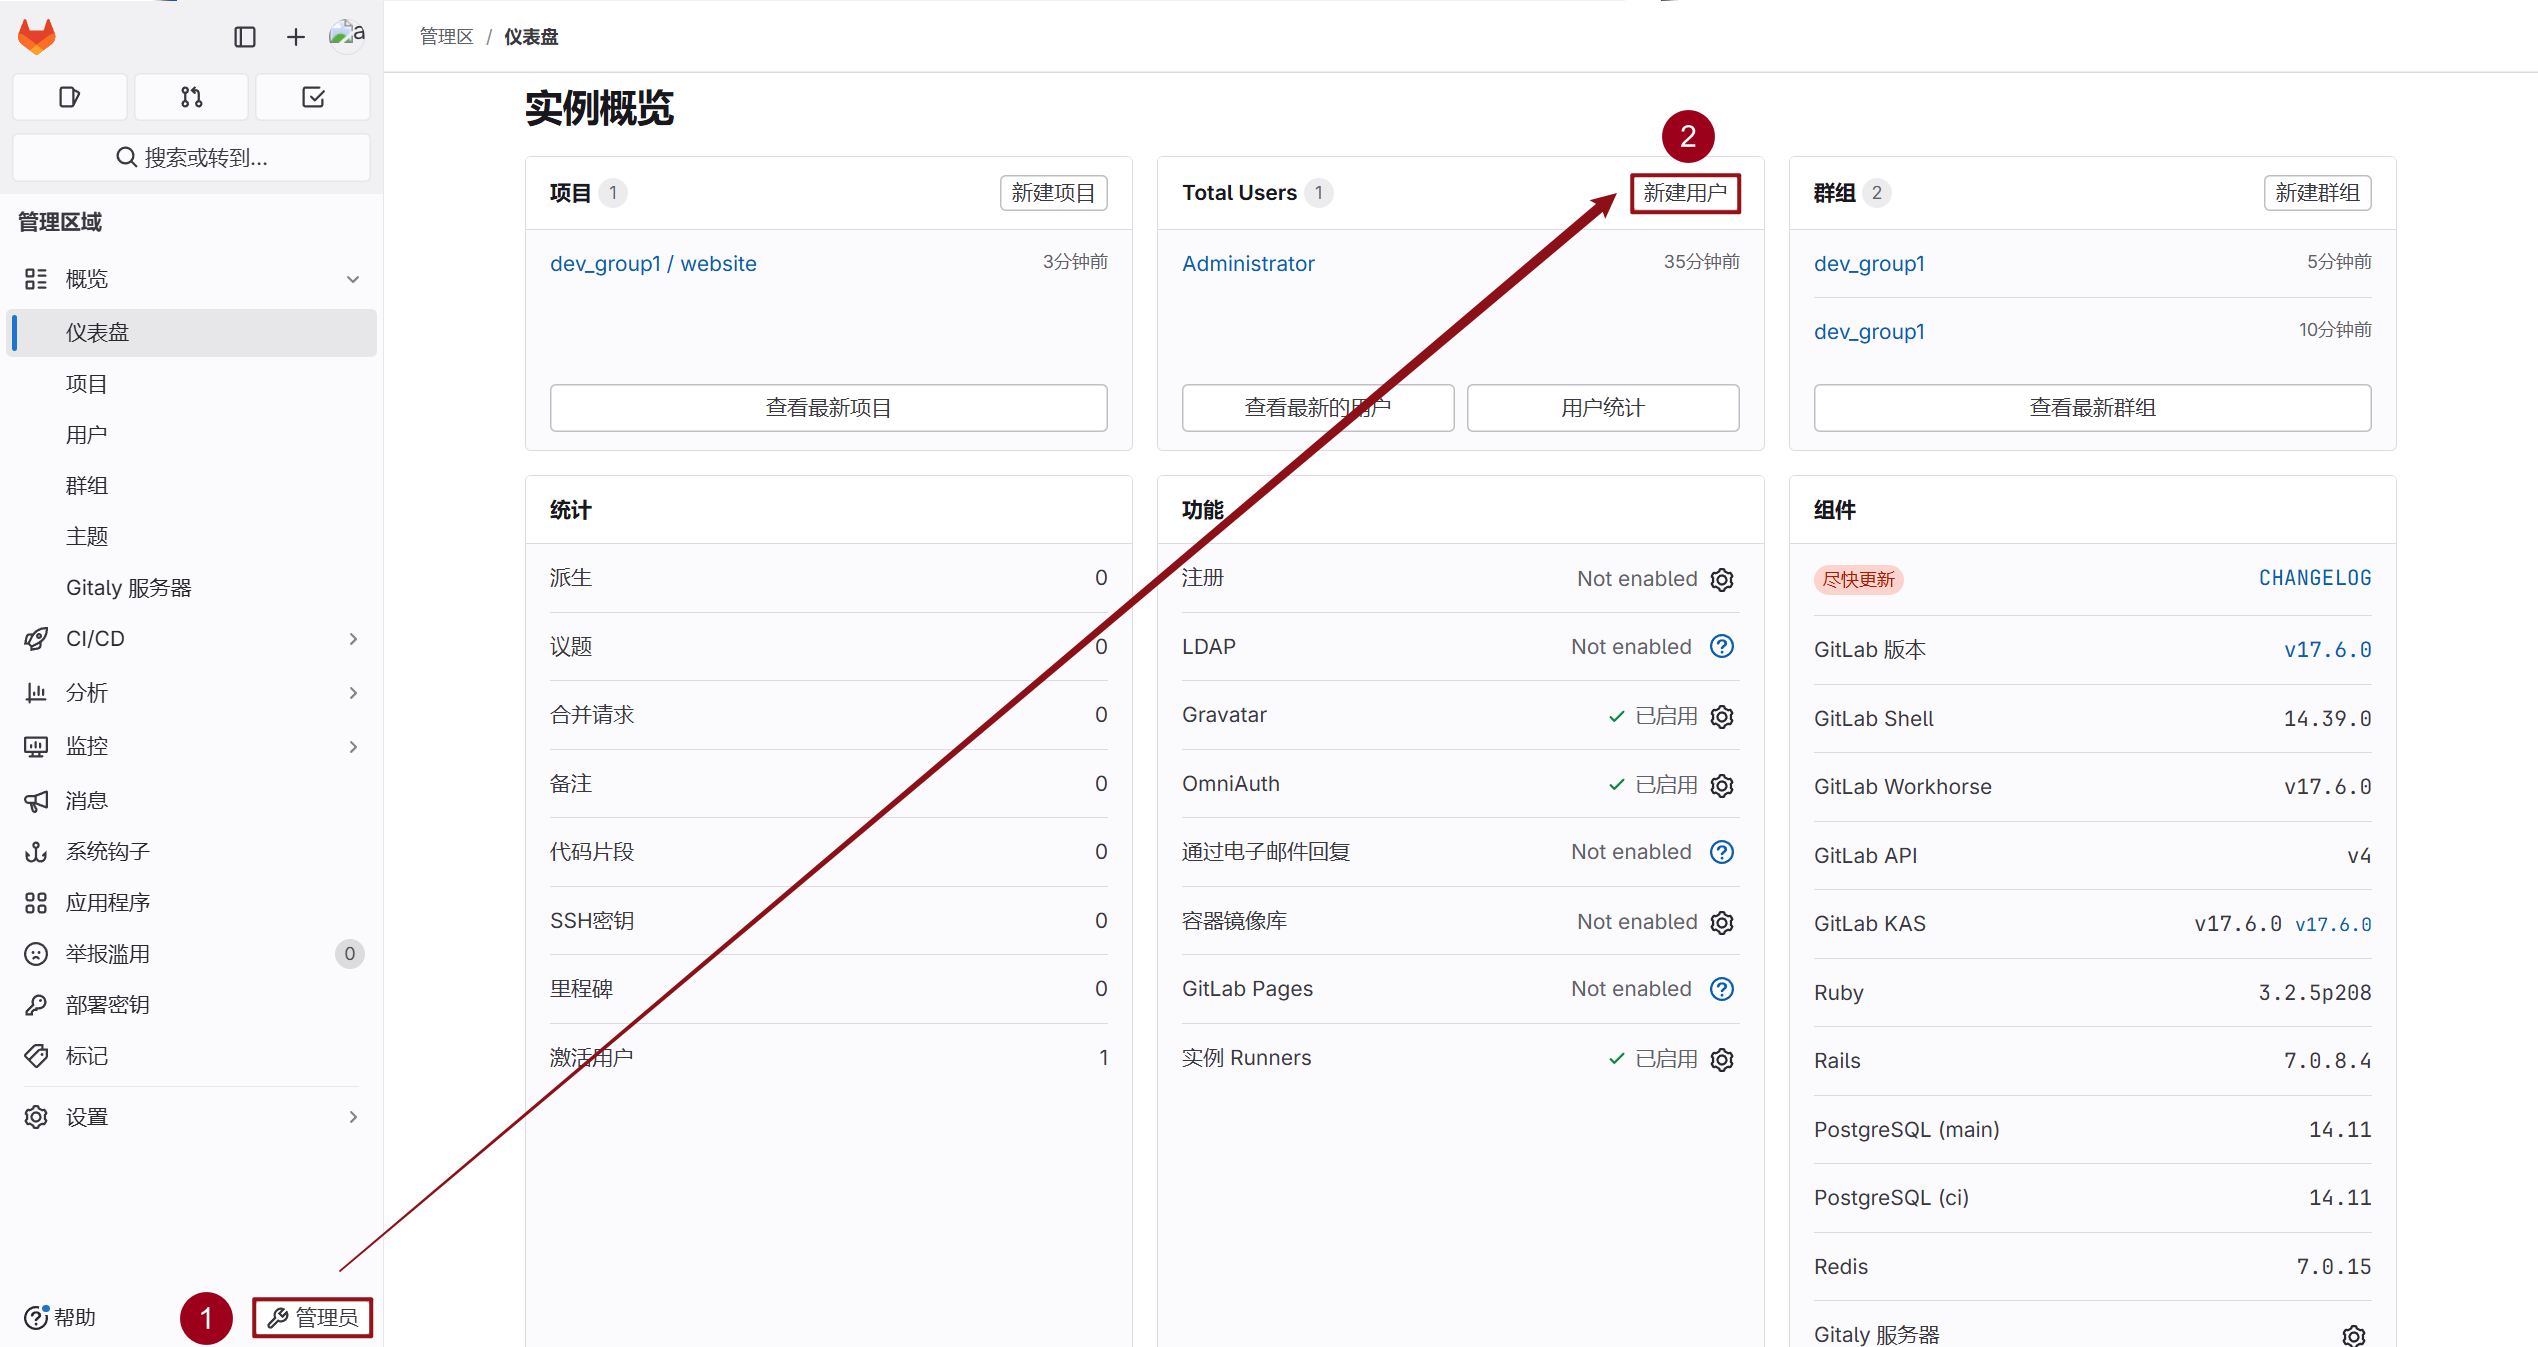
Task: Open settings gear for 注册 feature
Action: click(x=1722, y=579)
